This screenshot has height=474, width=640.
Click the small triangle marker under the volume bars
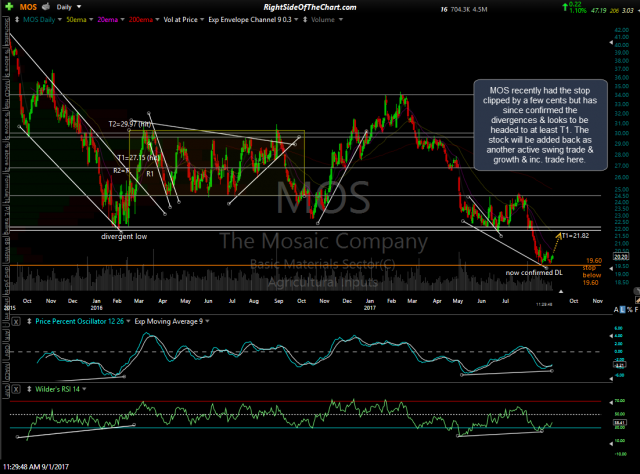click(561, 292)
